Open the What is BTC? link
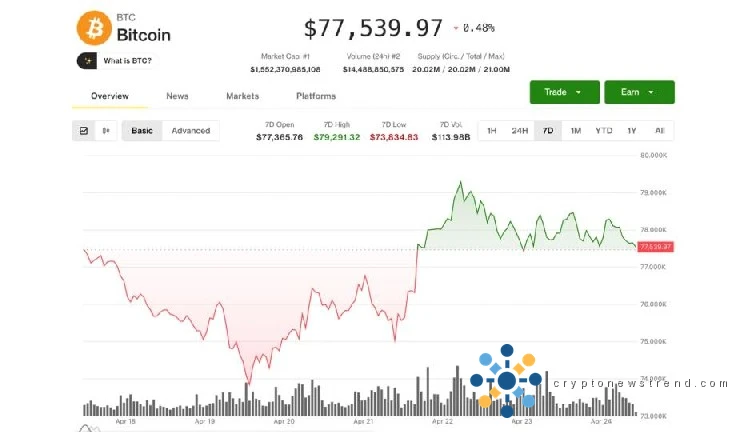The height and width of the screenshot is (432, 745). point(128,61)
